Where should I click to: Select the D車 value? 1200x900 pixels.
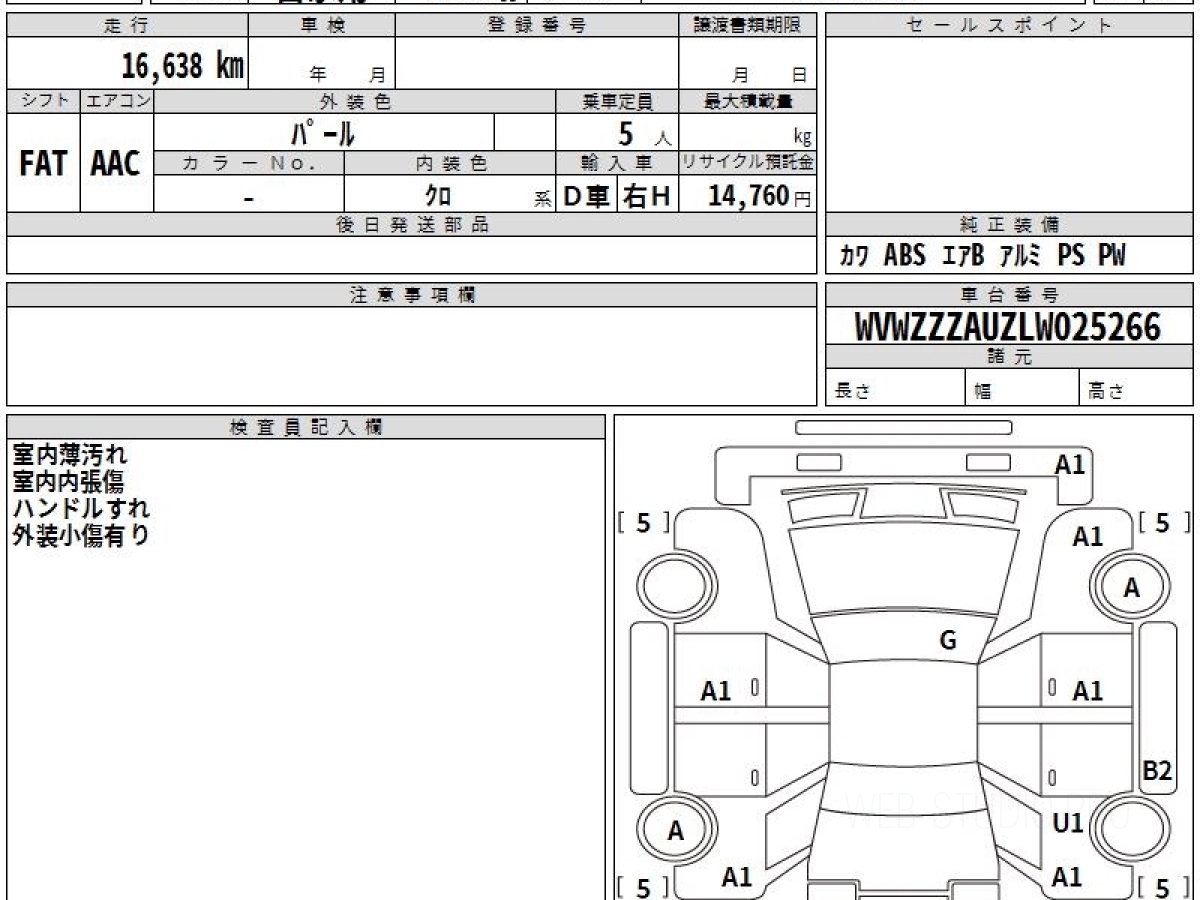click(587, 197)
